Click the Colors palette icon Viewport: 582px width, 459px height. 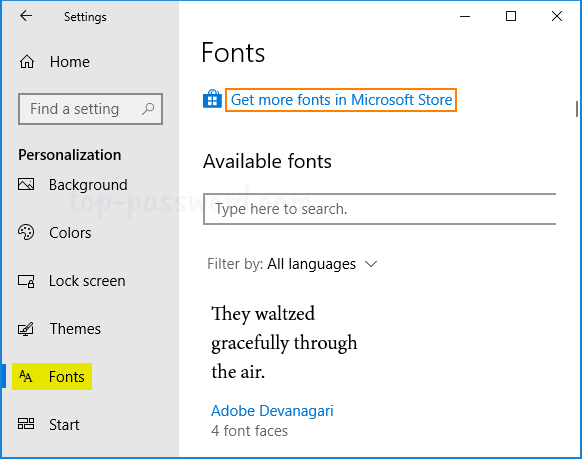26,232
